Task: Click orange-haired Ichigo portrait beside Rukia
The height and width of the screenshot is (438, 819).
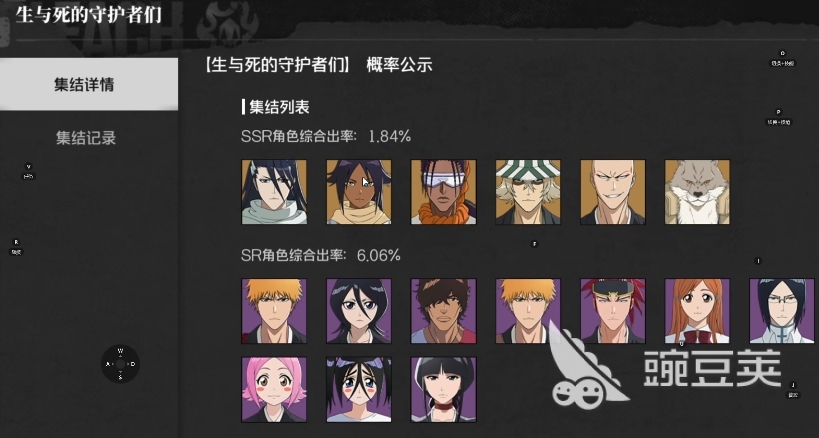Action: (274, 311)
